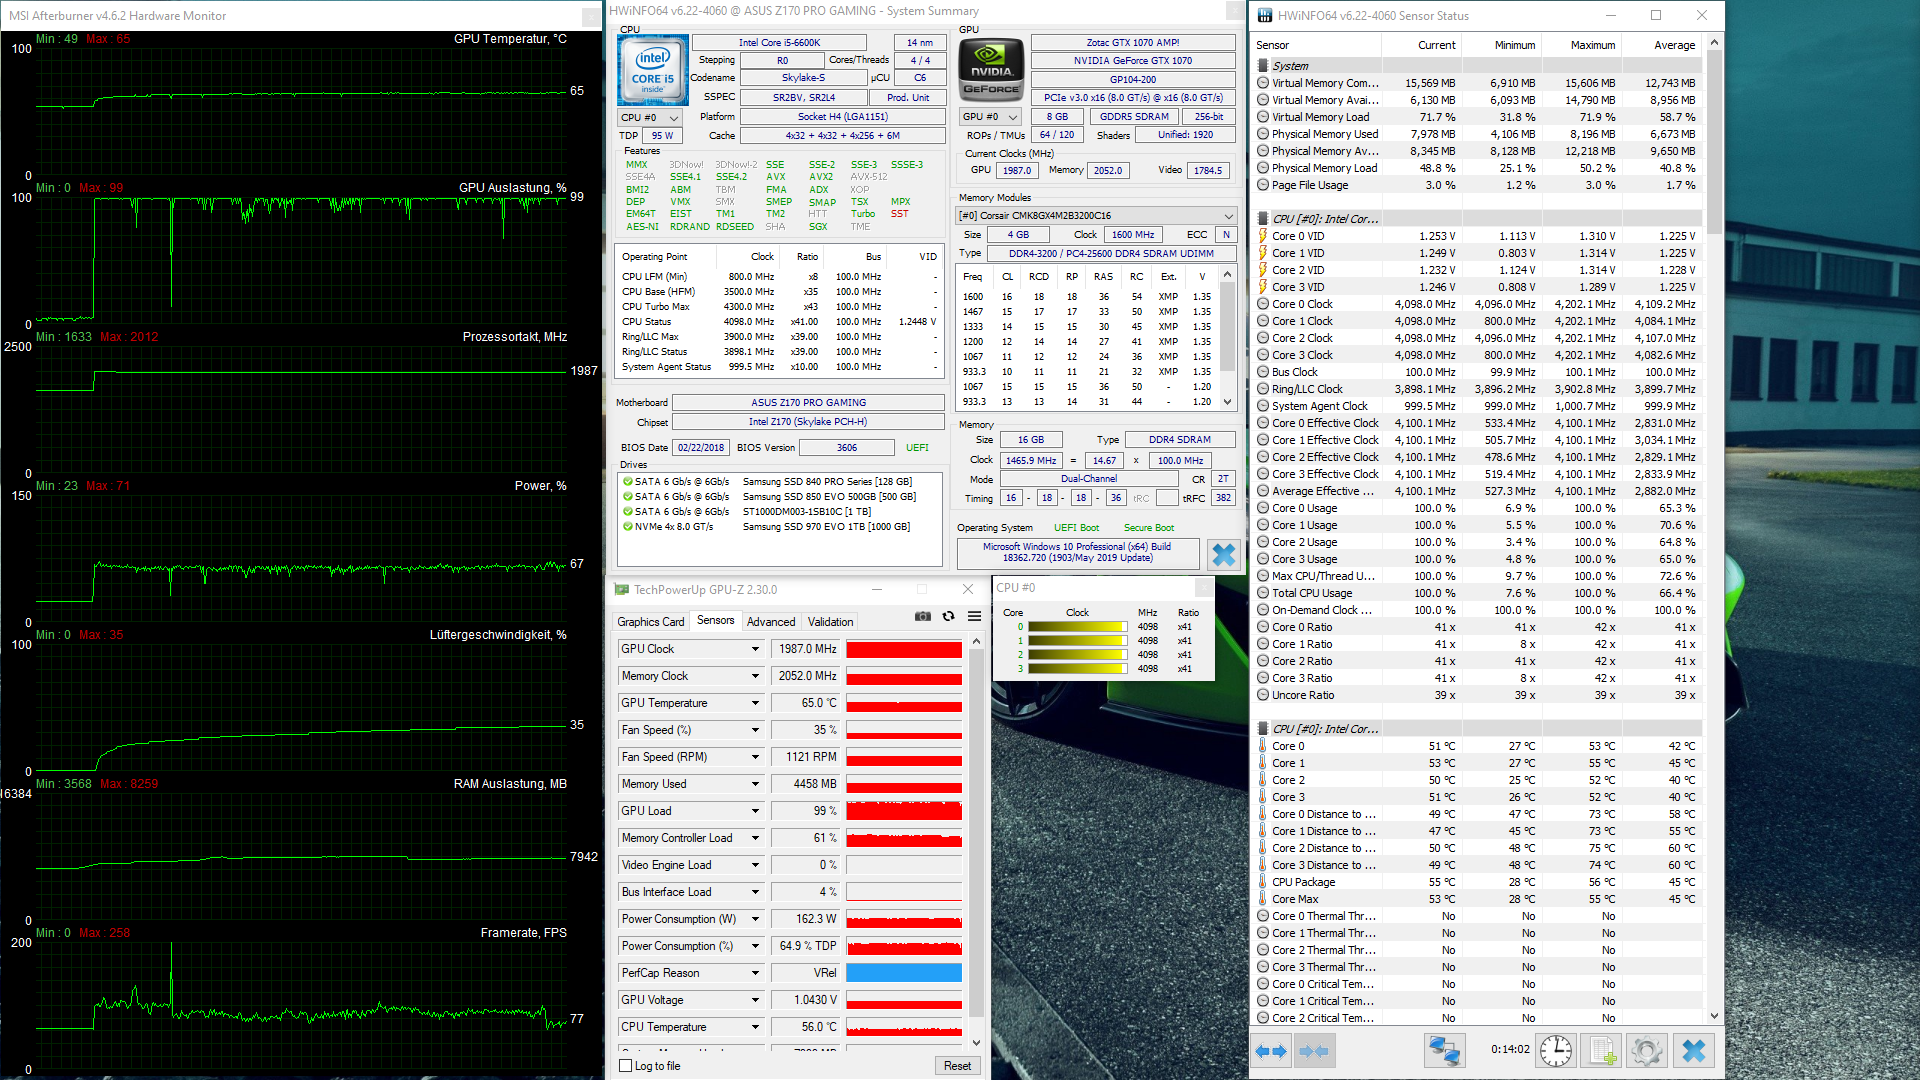Screen dimensions: 1920x1080
Task: Select Ring/LLC Clock sensor row
Action: click(x=1478, y=389)
